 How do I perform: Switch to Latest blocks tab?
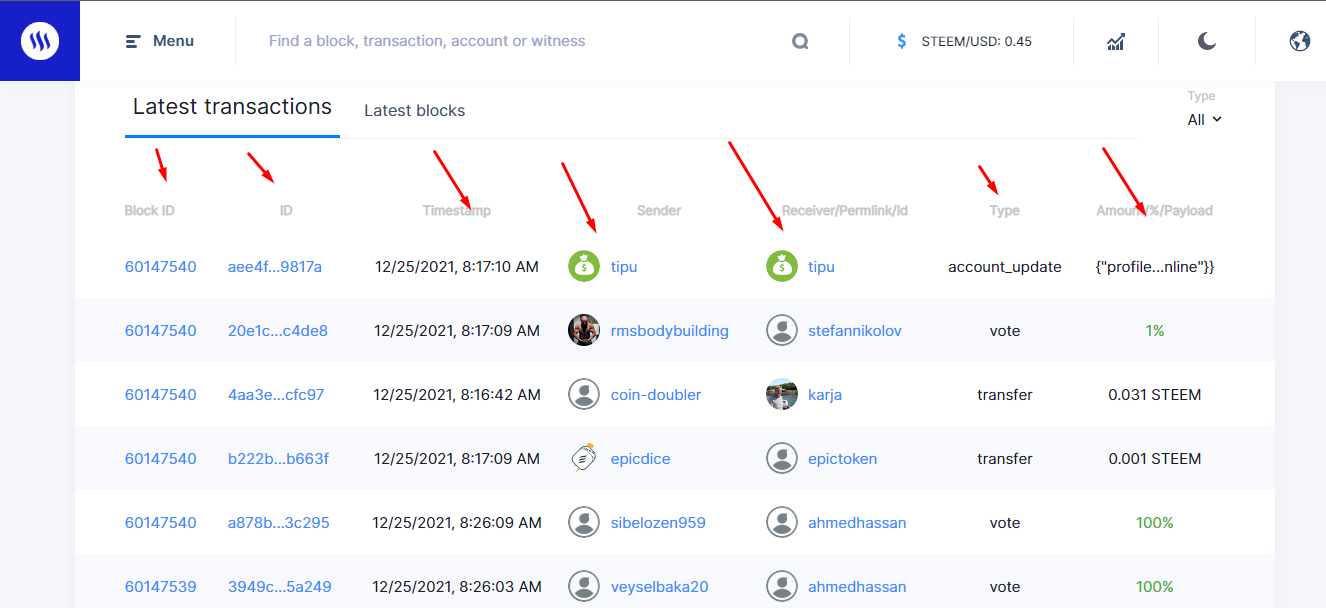[414, 111]
